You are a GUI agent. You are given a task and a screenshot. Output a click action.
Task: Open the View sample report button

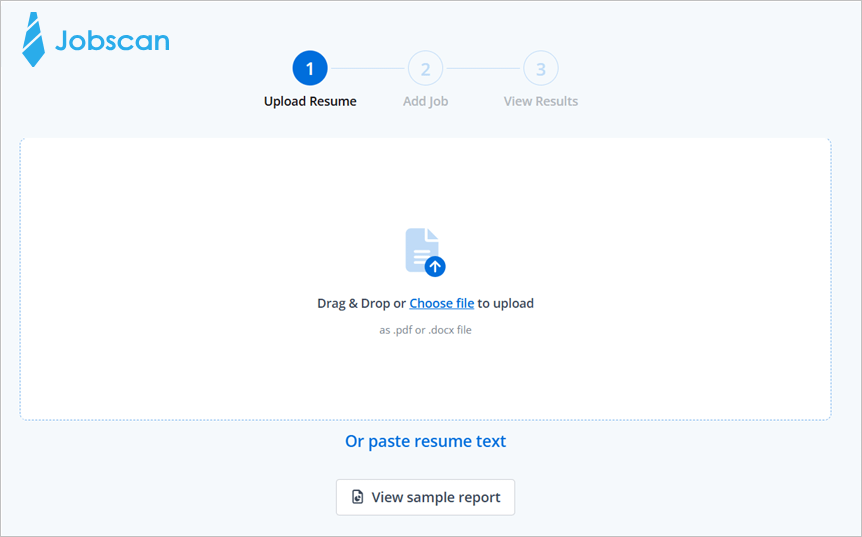(426, 497)
